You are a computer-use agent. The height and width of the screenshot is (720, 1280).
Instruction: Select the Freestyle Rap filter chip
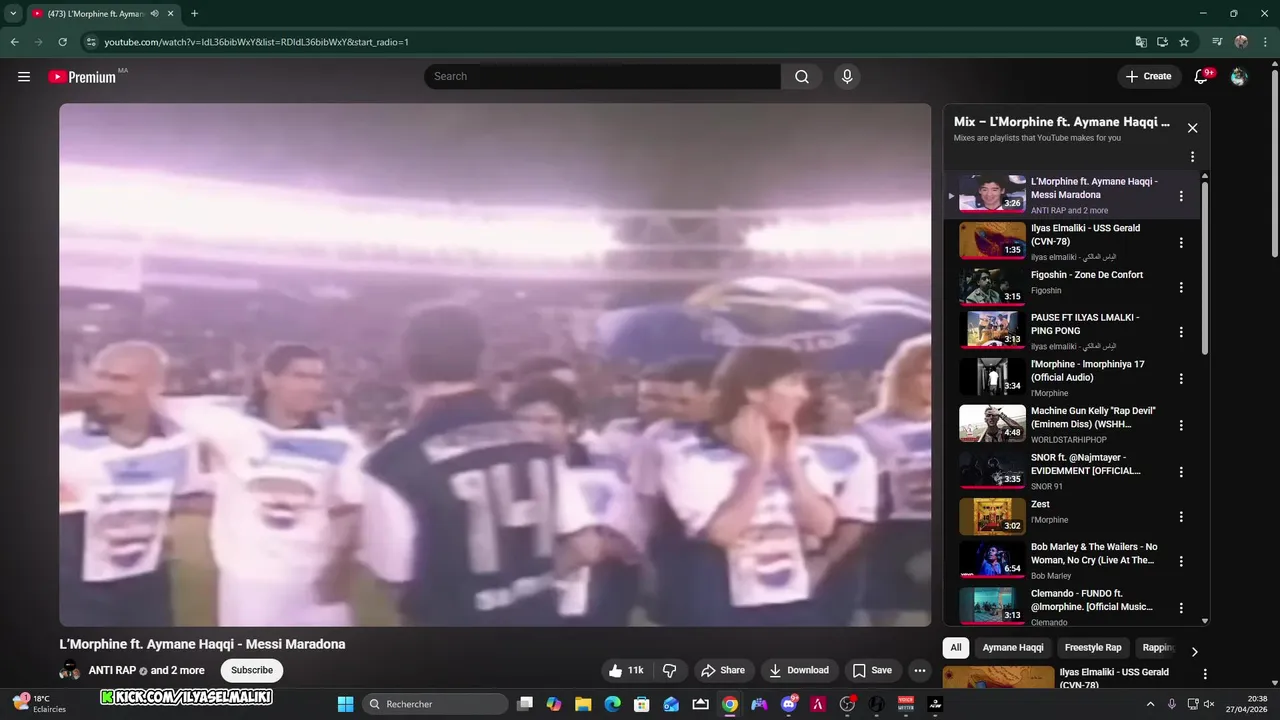(1093, 647)
